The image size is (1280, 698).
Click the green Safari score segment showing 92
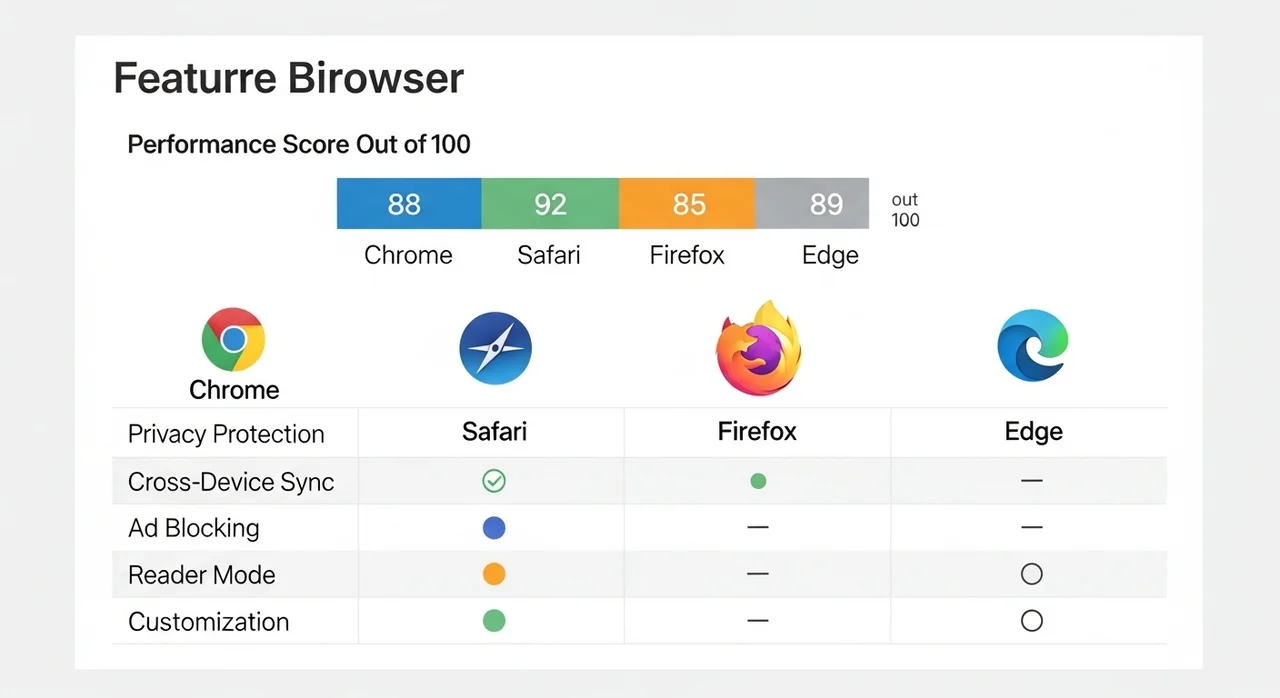coord(550,204)
